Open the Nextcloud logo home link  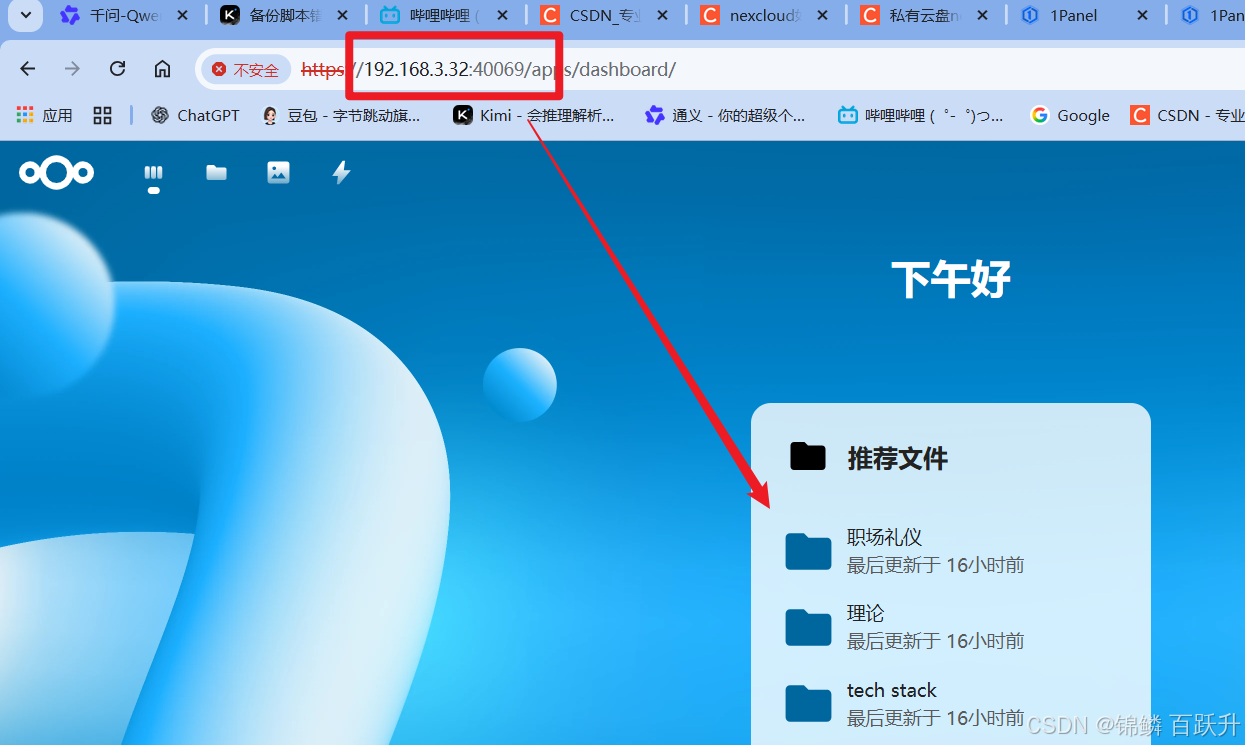[57, 173]
